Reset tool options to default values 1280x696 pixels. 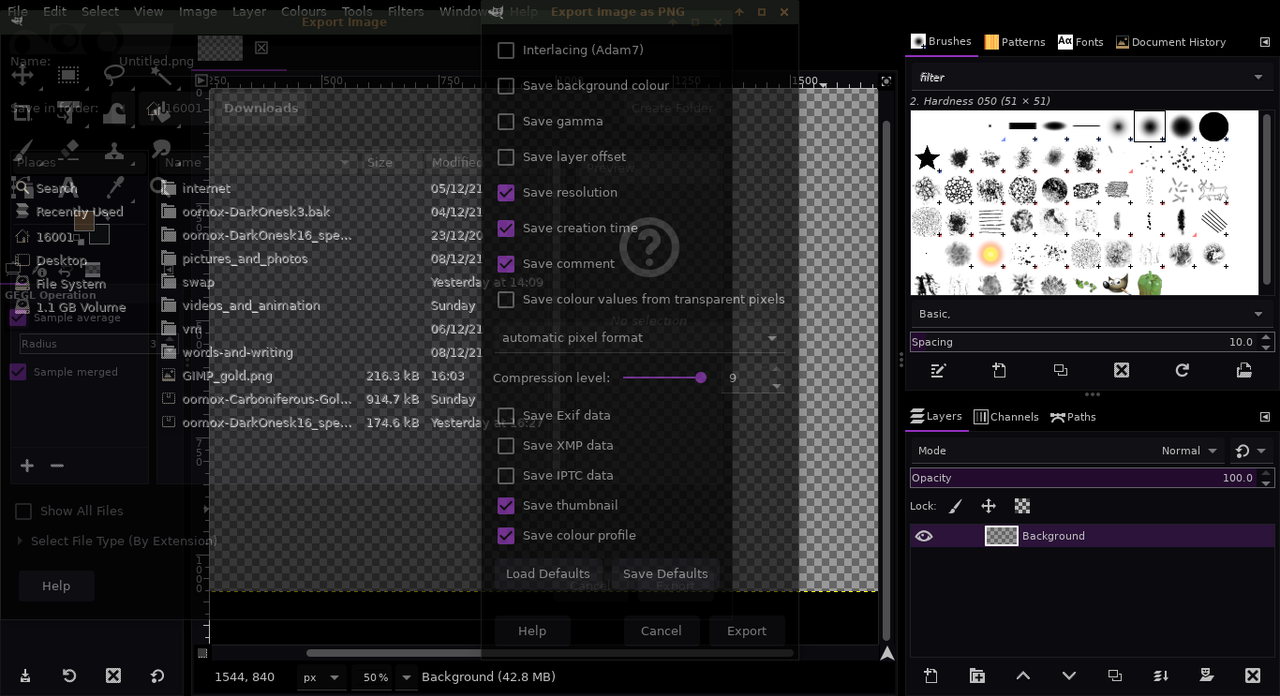click(x=157, y=676)
